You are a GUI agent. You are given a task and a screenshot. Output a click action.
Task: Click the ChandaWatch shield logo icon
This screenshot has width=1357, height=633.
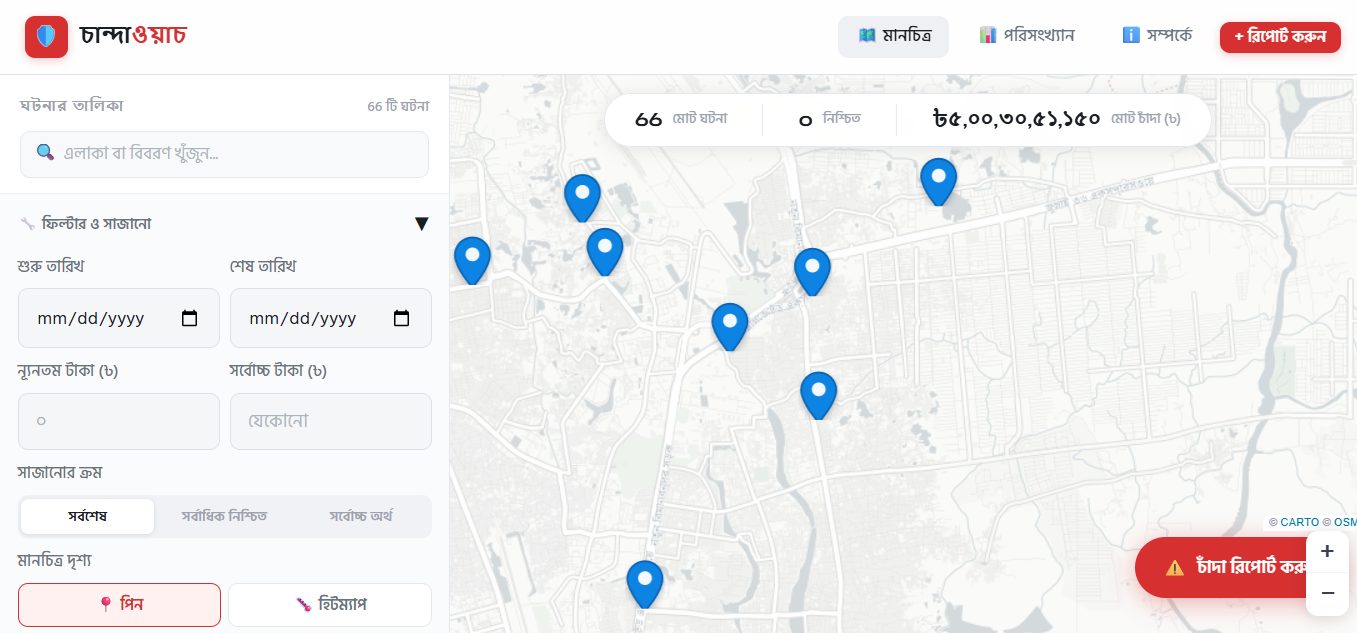(x=46, y=37)
